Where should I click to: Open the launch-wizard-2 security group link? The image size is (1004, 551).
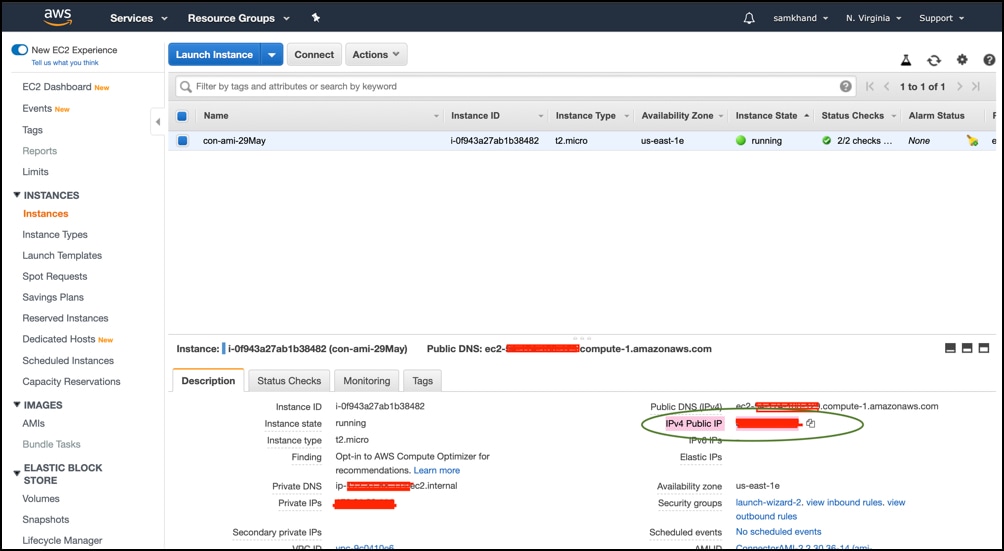point(768,502)
